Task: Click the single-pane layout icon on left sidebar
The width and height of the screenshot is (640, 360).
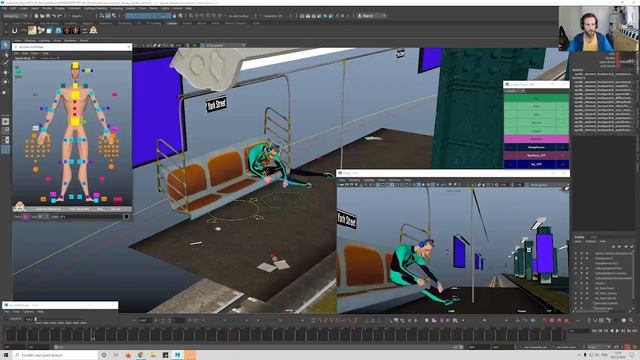Action: point(5,122)
